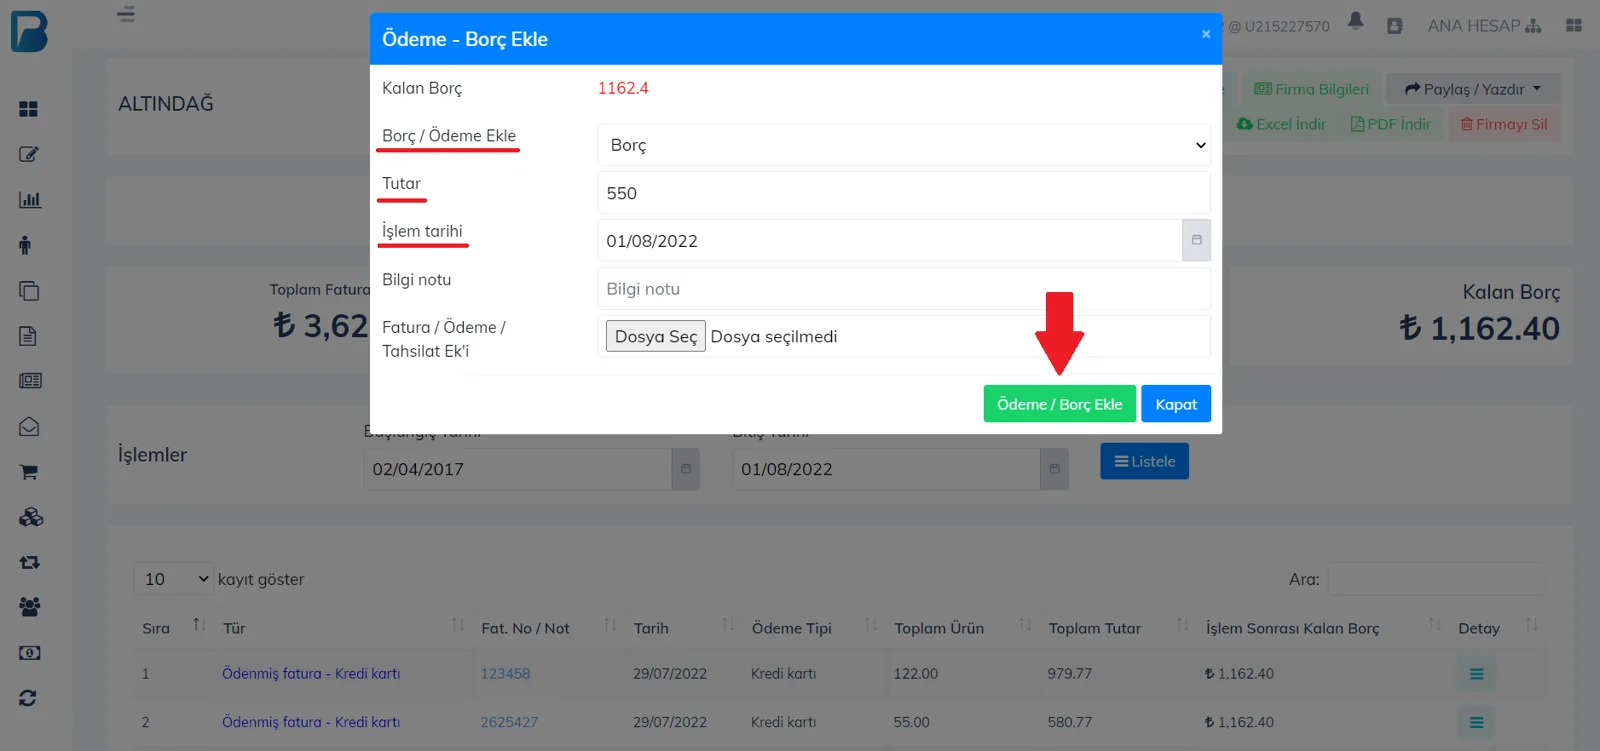The width and height of the screenshot is (1600, 751).
Task: Click the calendar icon beside the 02/04/2017 date
Action: click(686, 469)
